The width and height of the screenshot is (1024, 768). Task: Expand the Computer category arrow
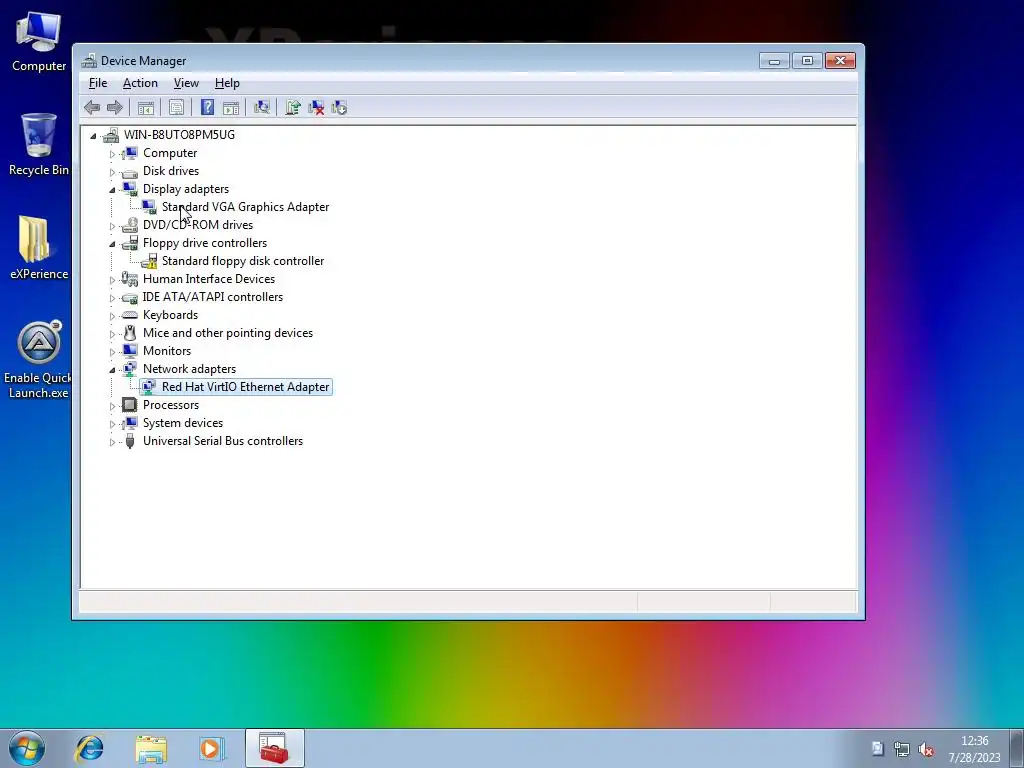pyautogui.click(x=112, y=154)
